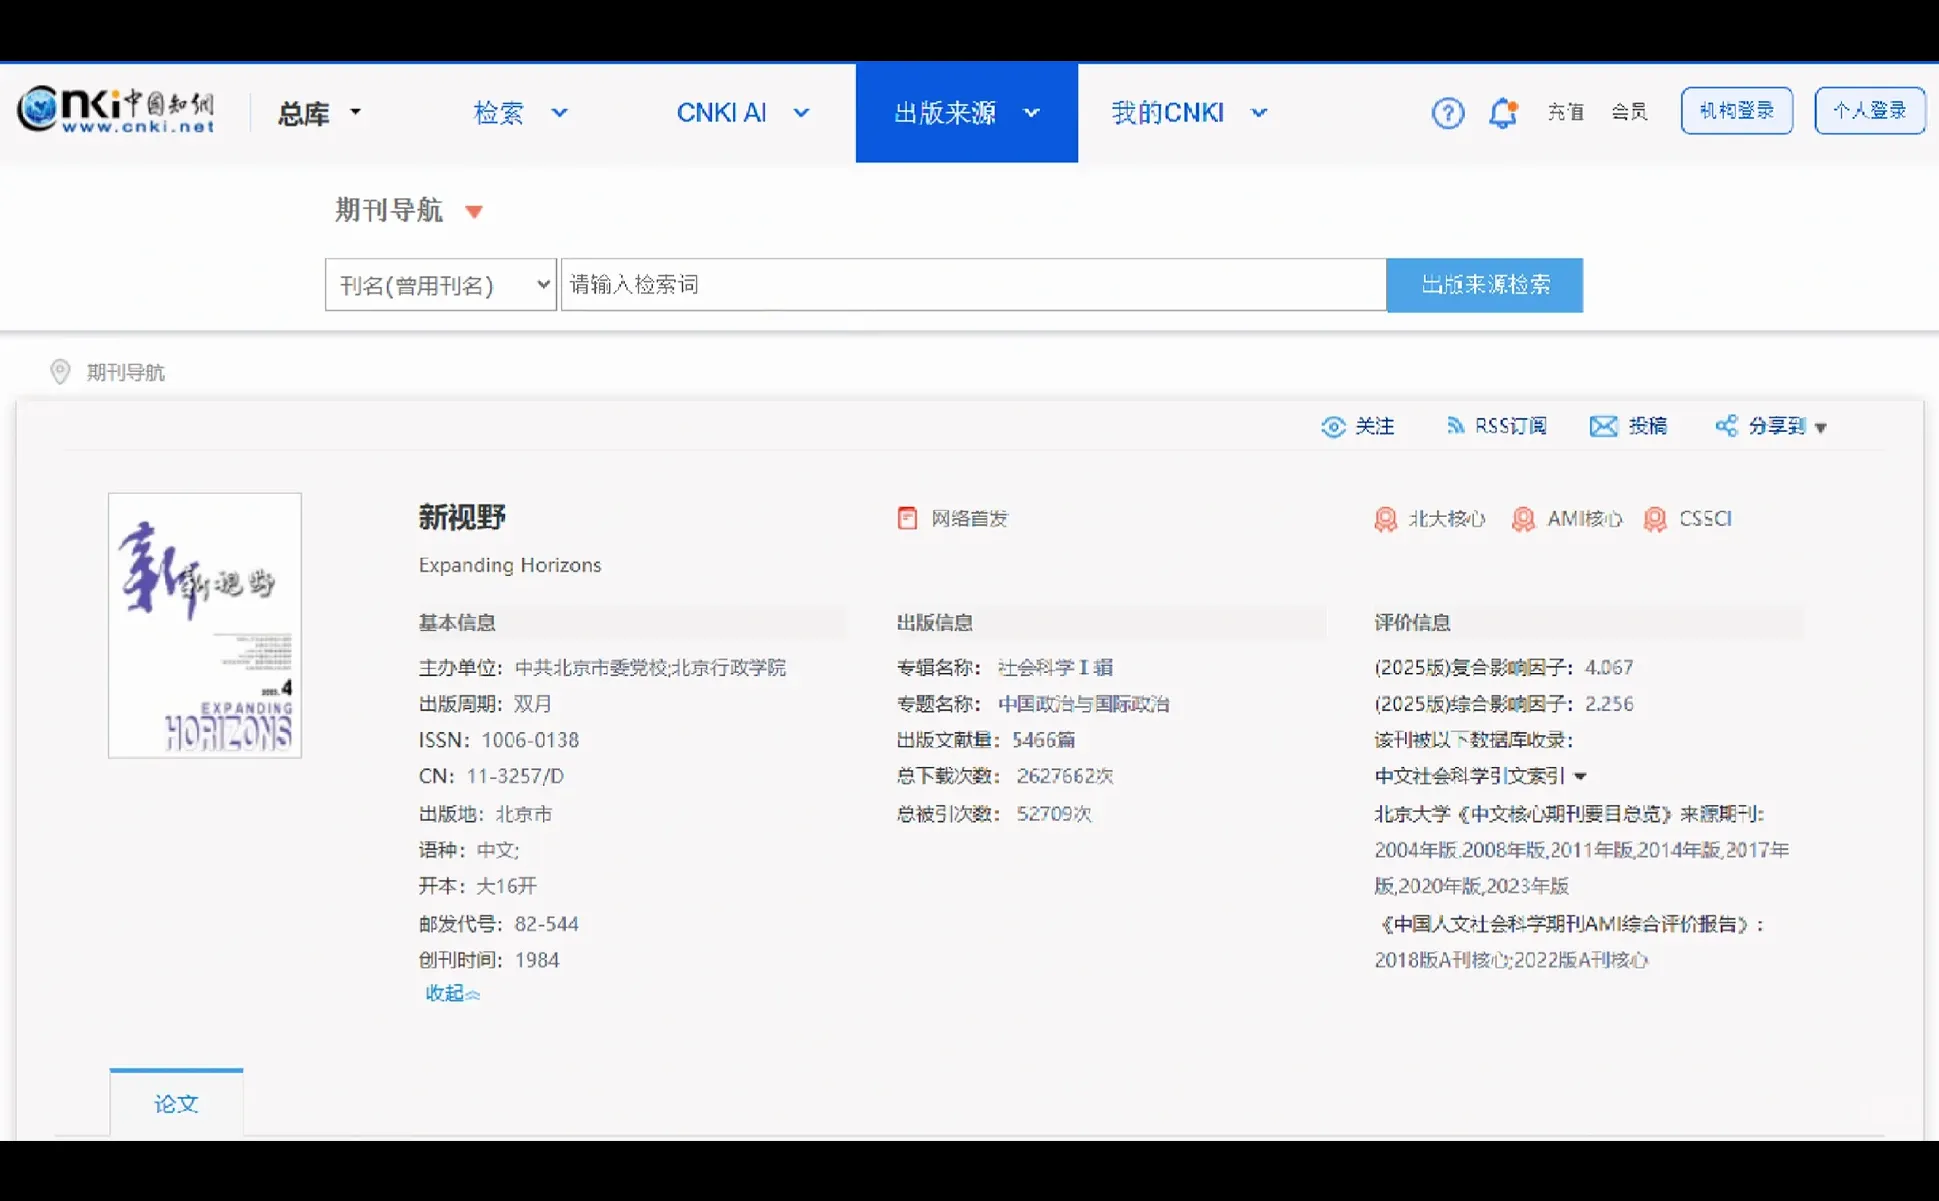Click the 分享到 share icon
The width and height of the screenshot is (1939, 1201).
click(1726, 426)
